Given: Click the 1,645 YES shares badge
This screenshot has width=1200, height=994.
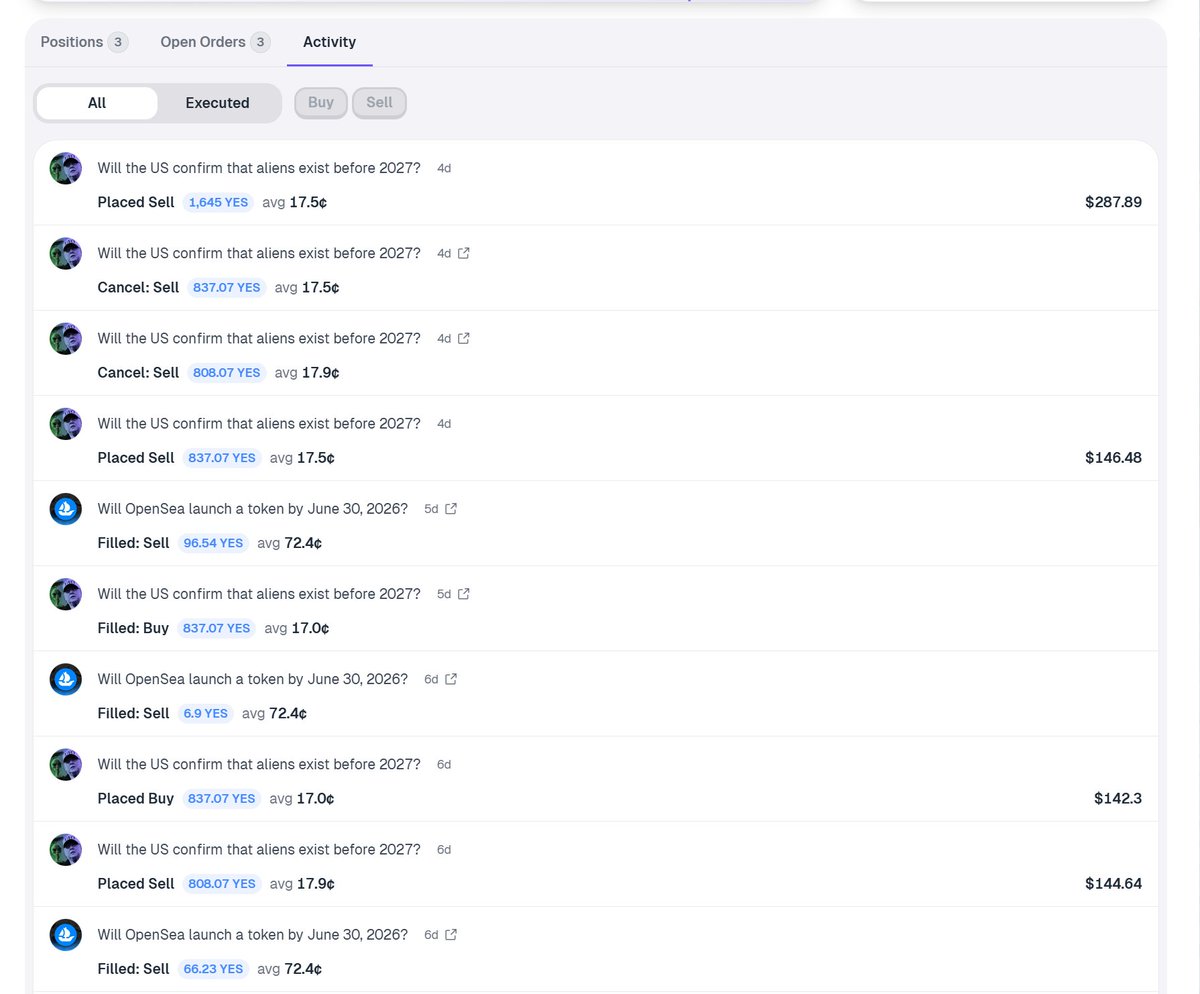Looking at the screenshot, I should pos(218,202).
